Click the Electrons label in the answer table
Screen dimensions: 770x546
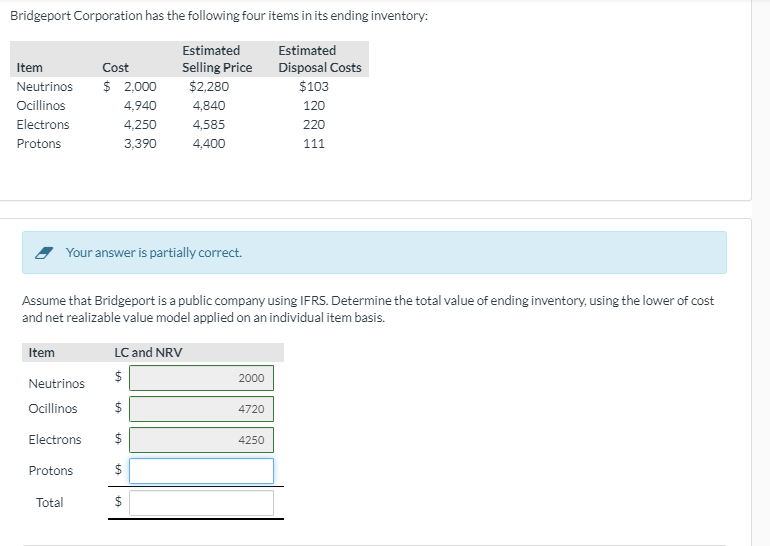coord(55,439)
